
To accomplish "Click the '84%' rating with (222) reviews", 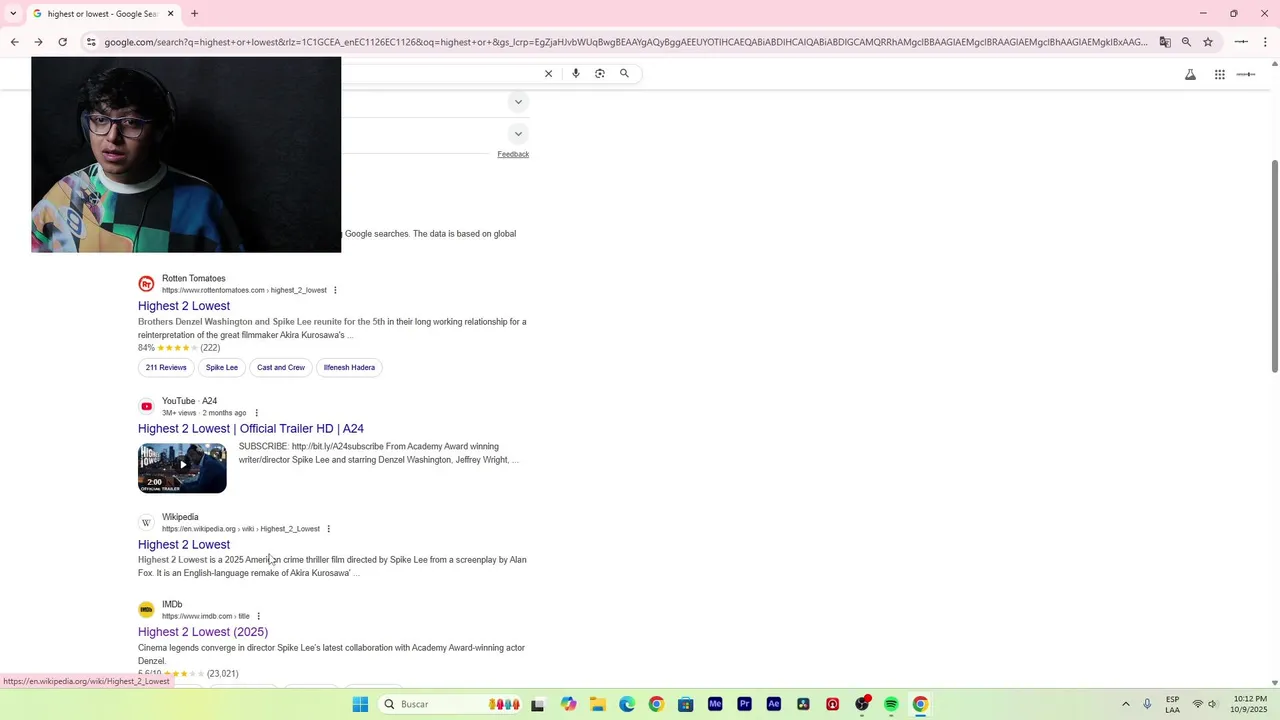I will tap(179, 348).
